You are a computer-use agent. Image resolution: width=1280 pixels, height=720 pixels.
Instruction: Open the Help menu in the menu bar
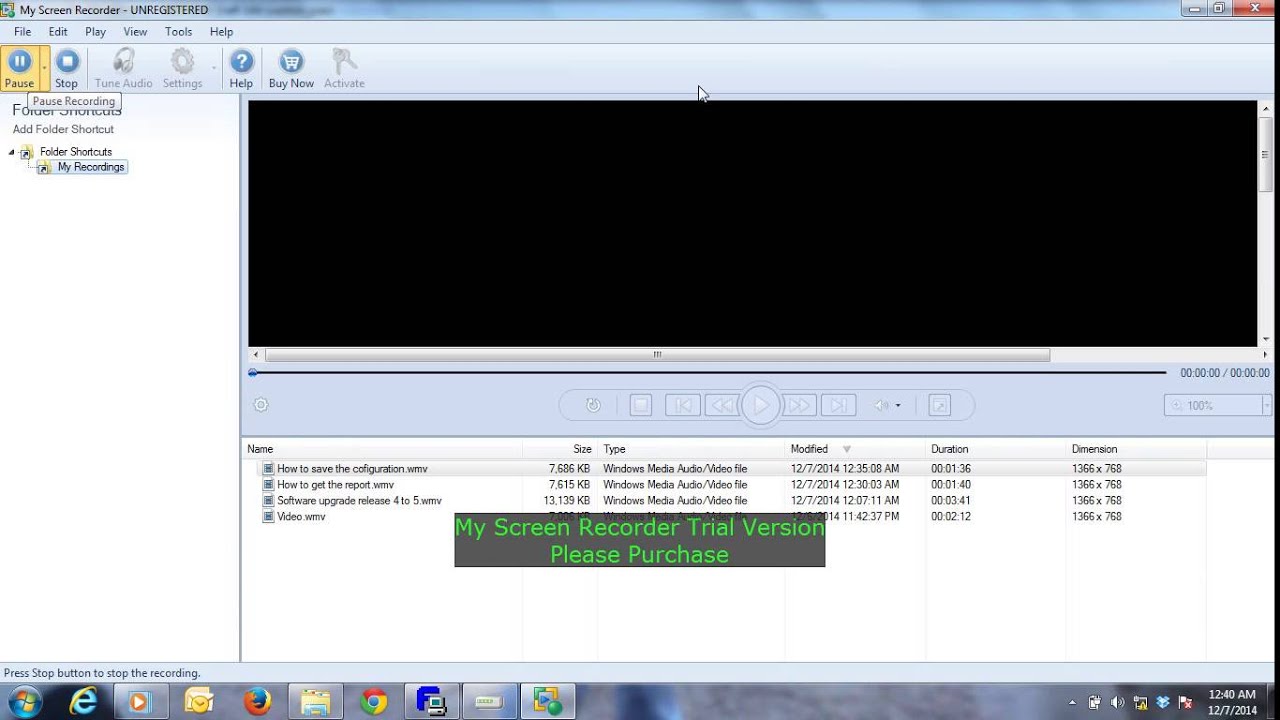coord(221,32)
